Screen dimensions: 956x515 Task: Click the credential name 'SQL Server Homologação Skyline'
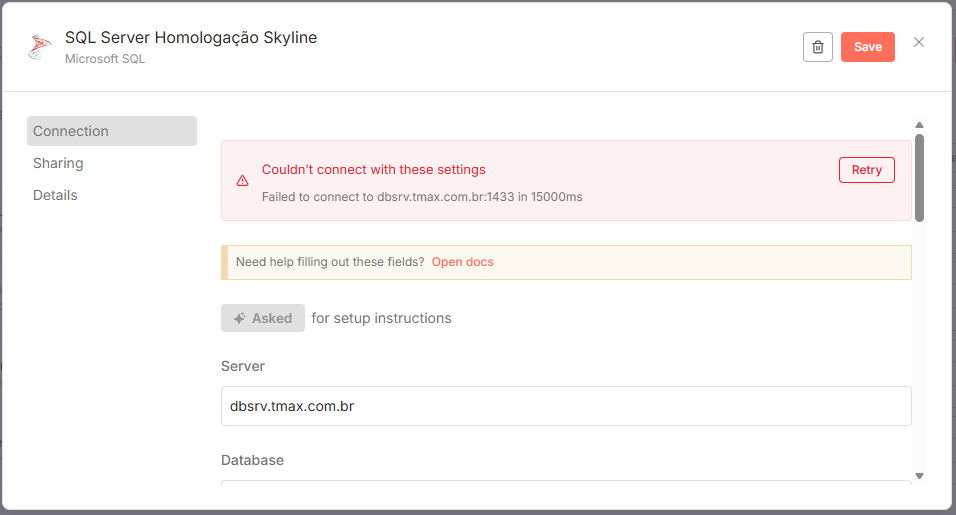pyautogui.click(x=191, y=38)
